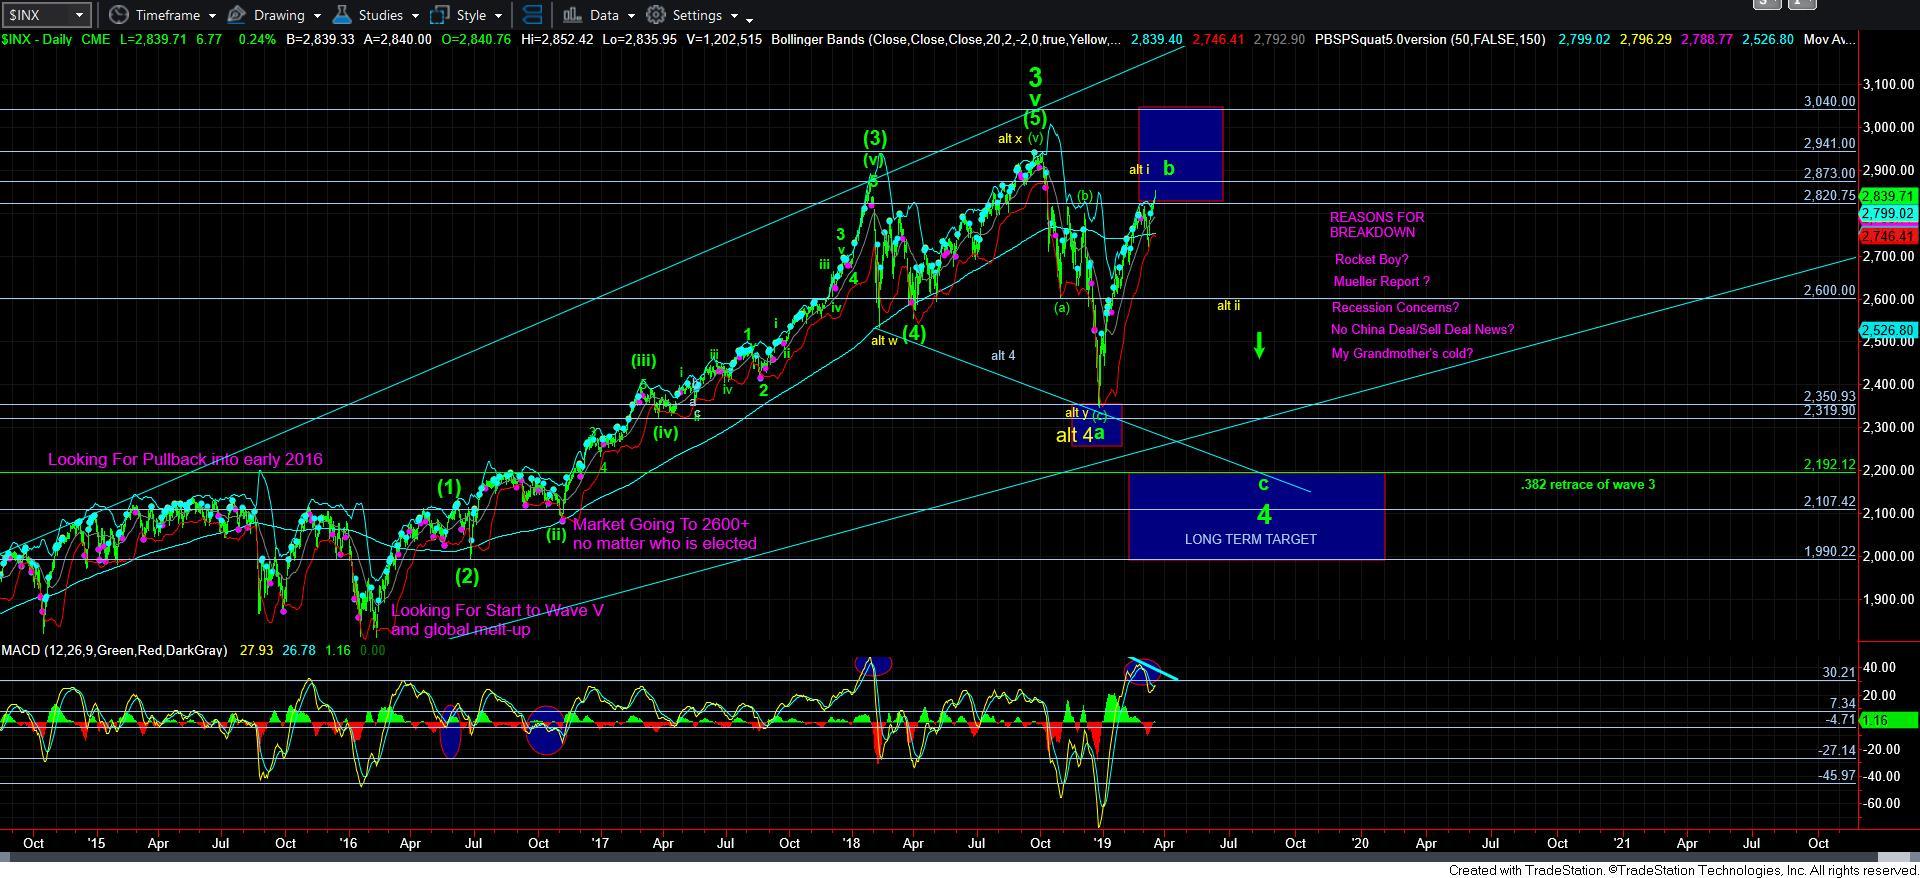Viewport: 1920px width, 878px height.
Task: Open the Timeframe menu label
Action: (x=167, y=15)
